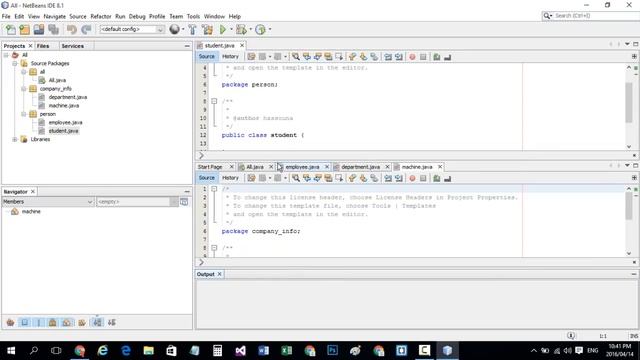Switch to the employee.java editor tab
Viewport: 640px width, 360px height.
click(x=302, y=167)
